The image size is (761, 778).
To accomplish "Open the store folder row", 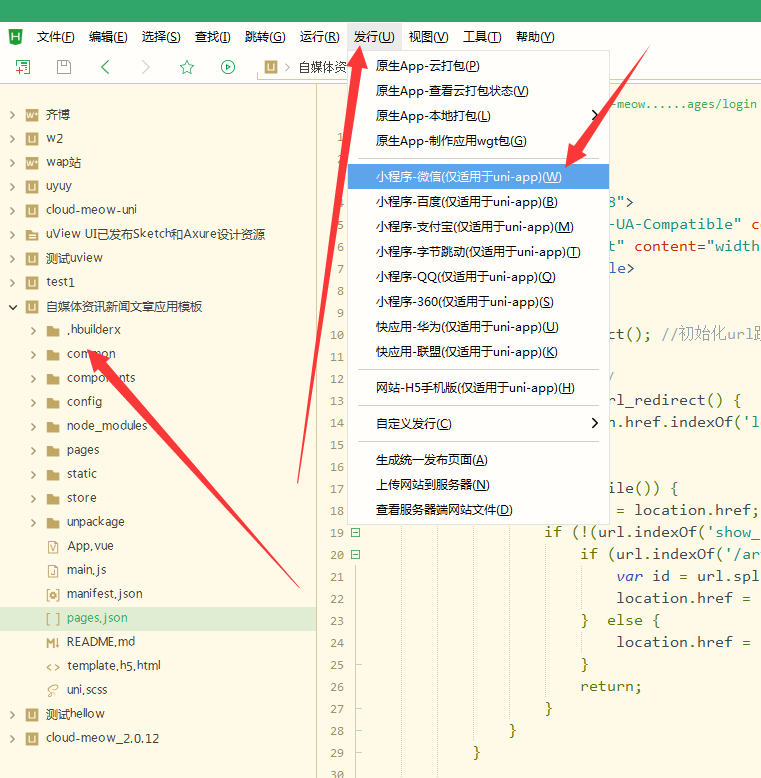I will click(x=158, y=498).
